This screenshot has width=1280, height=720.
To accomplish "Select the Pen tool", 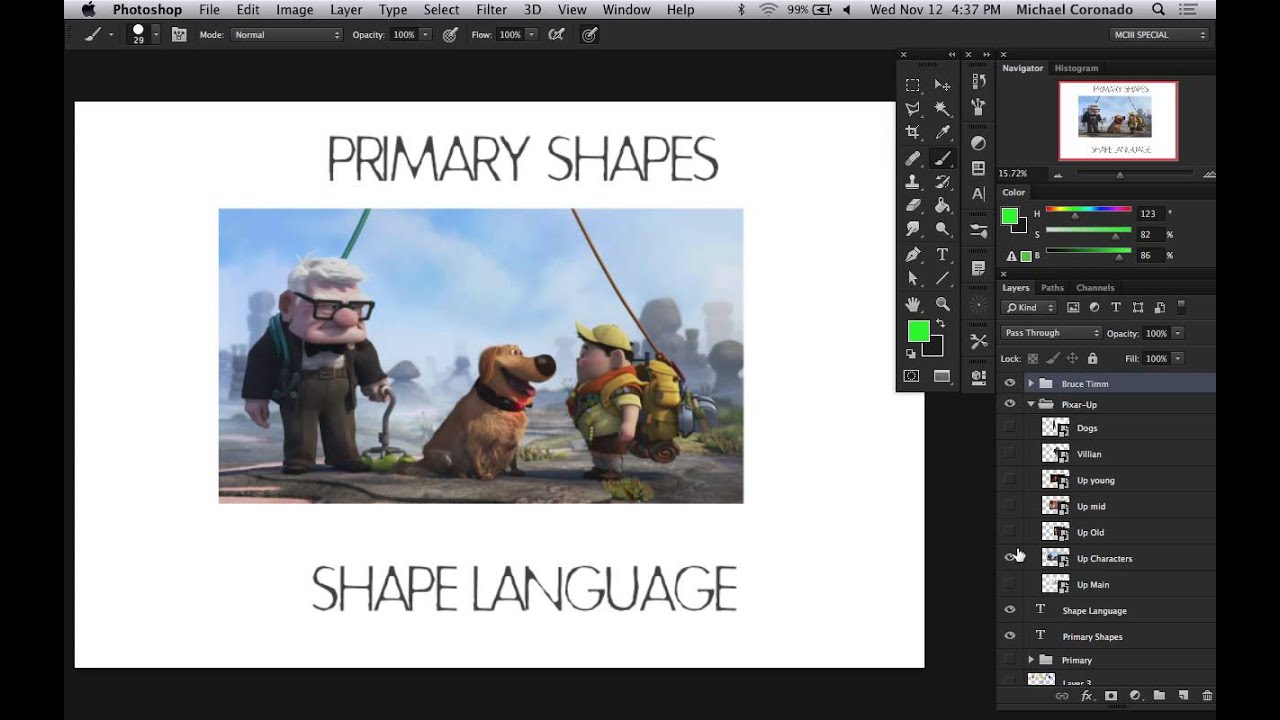I will click(x=912, y=255).
